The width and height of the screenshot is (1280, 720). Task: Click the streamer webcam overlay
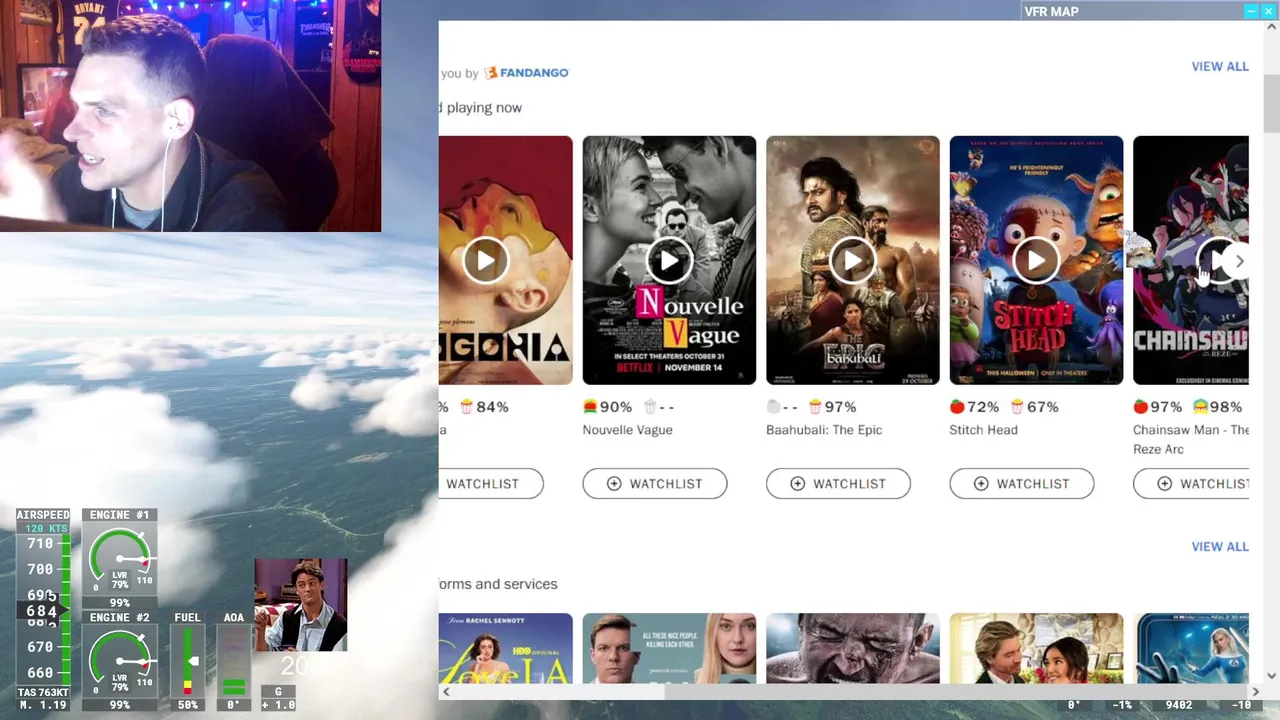coord(190,116)
